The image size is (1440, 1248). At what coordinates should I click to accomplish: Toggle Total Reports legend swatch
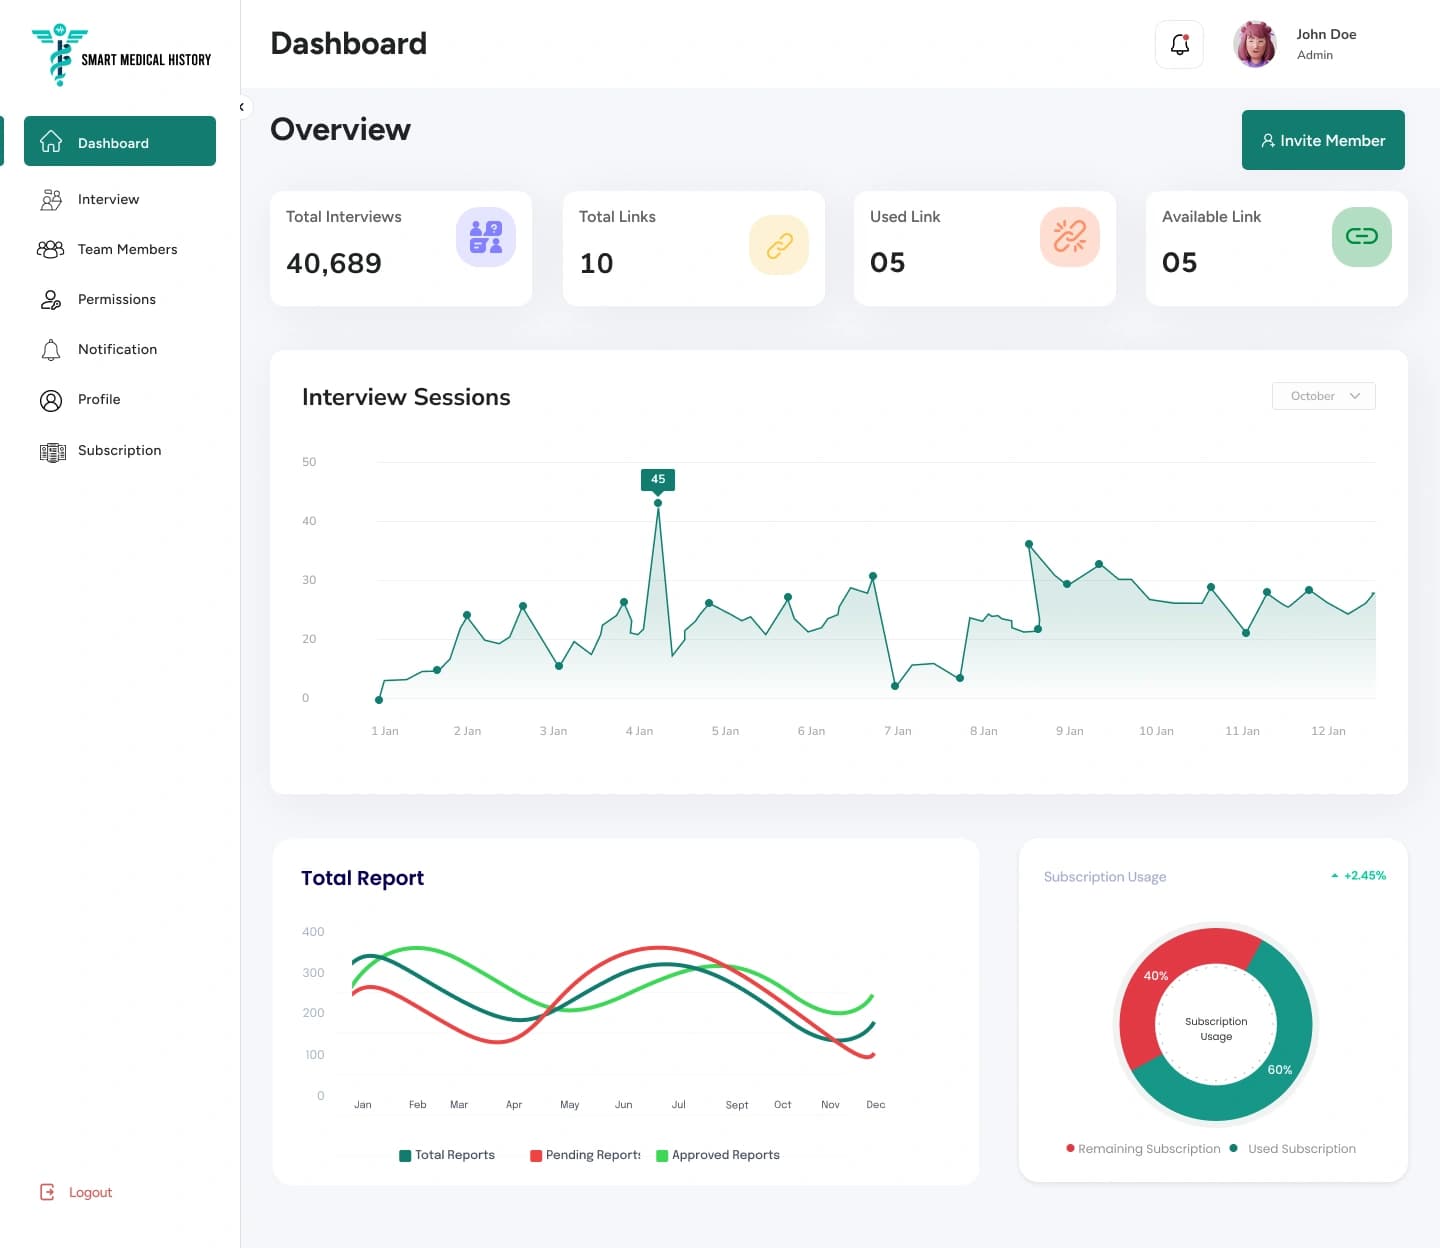(x=405, y=1156)
